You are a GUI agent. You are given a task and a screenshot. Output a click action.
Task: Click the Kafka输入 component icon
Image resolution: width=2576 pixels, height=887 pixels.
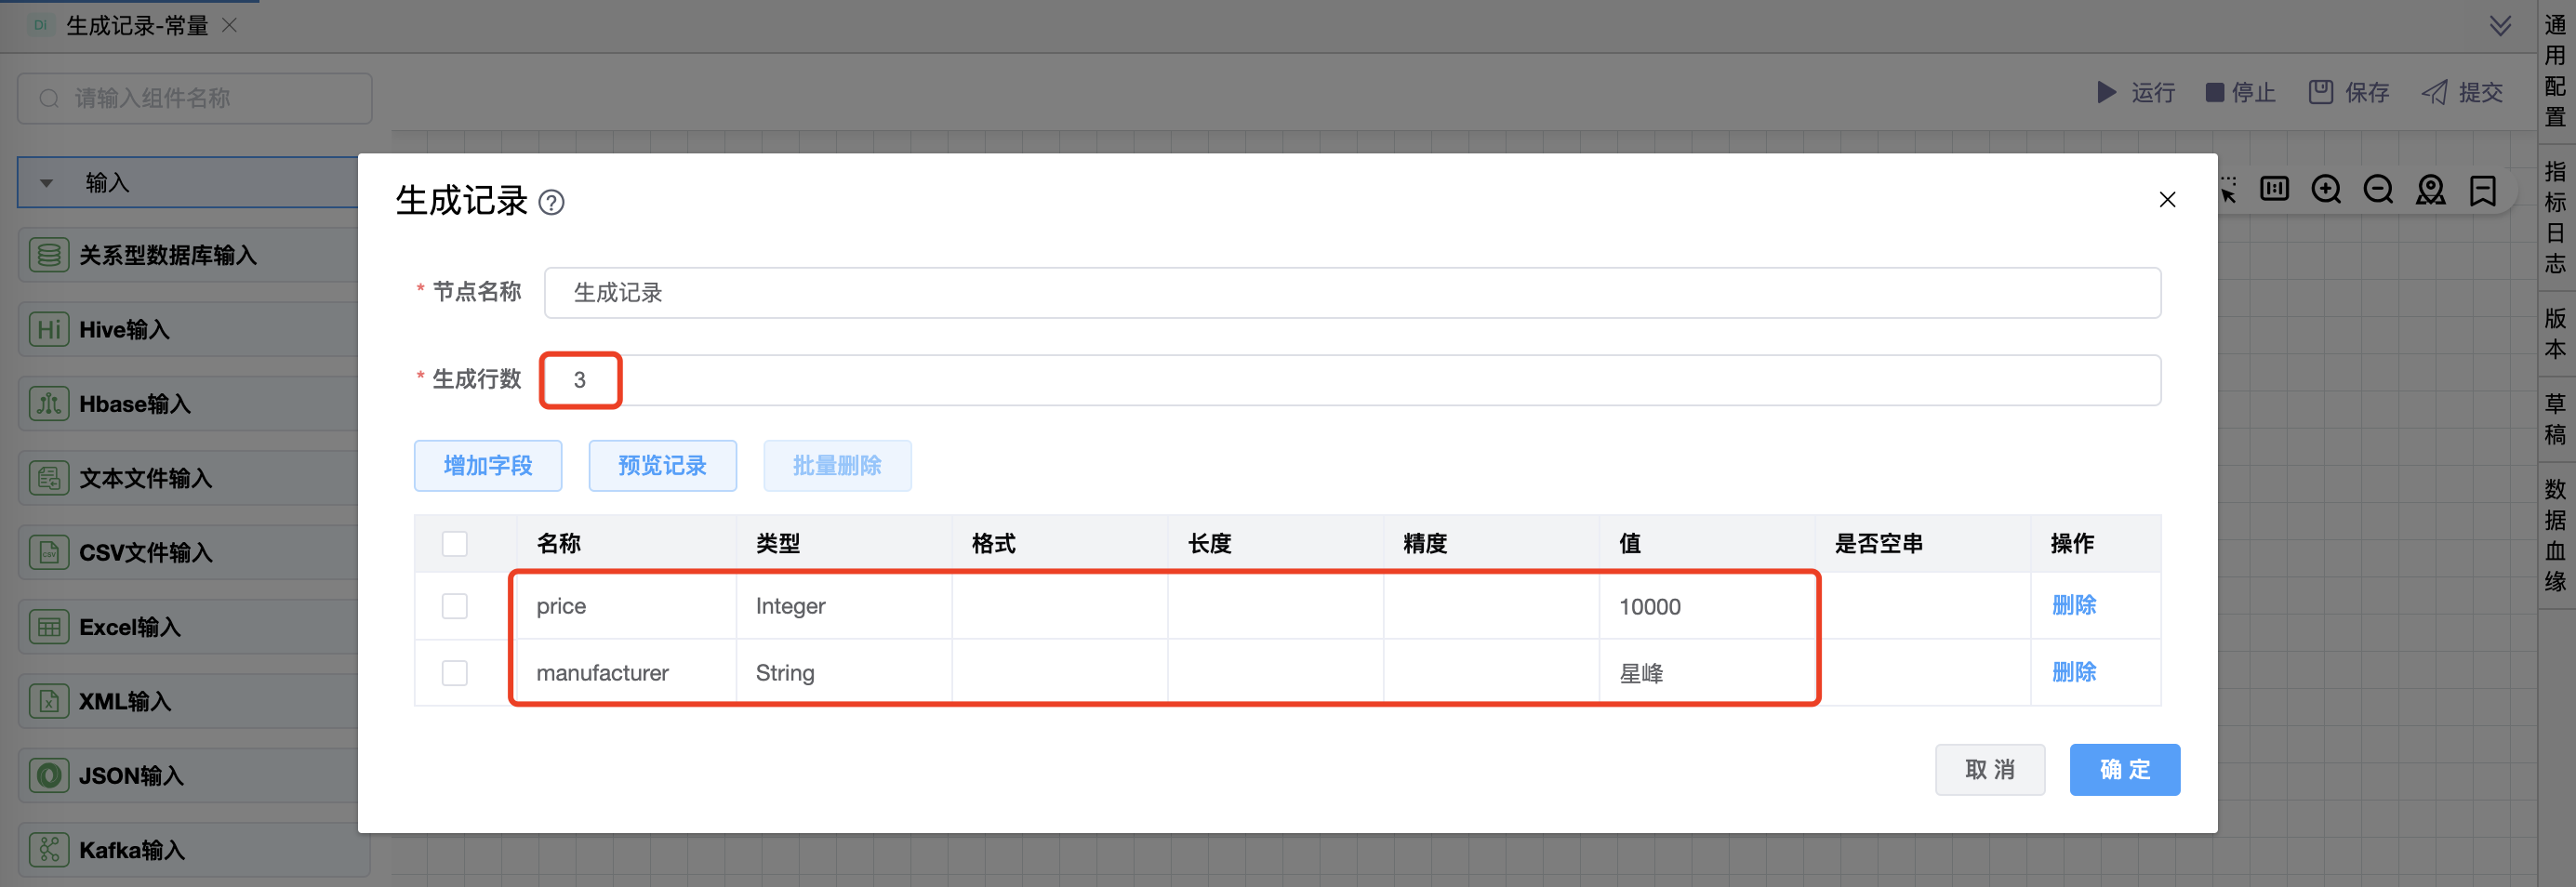[x=48, y=849]
